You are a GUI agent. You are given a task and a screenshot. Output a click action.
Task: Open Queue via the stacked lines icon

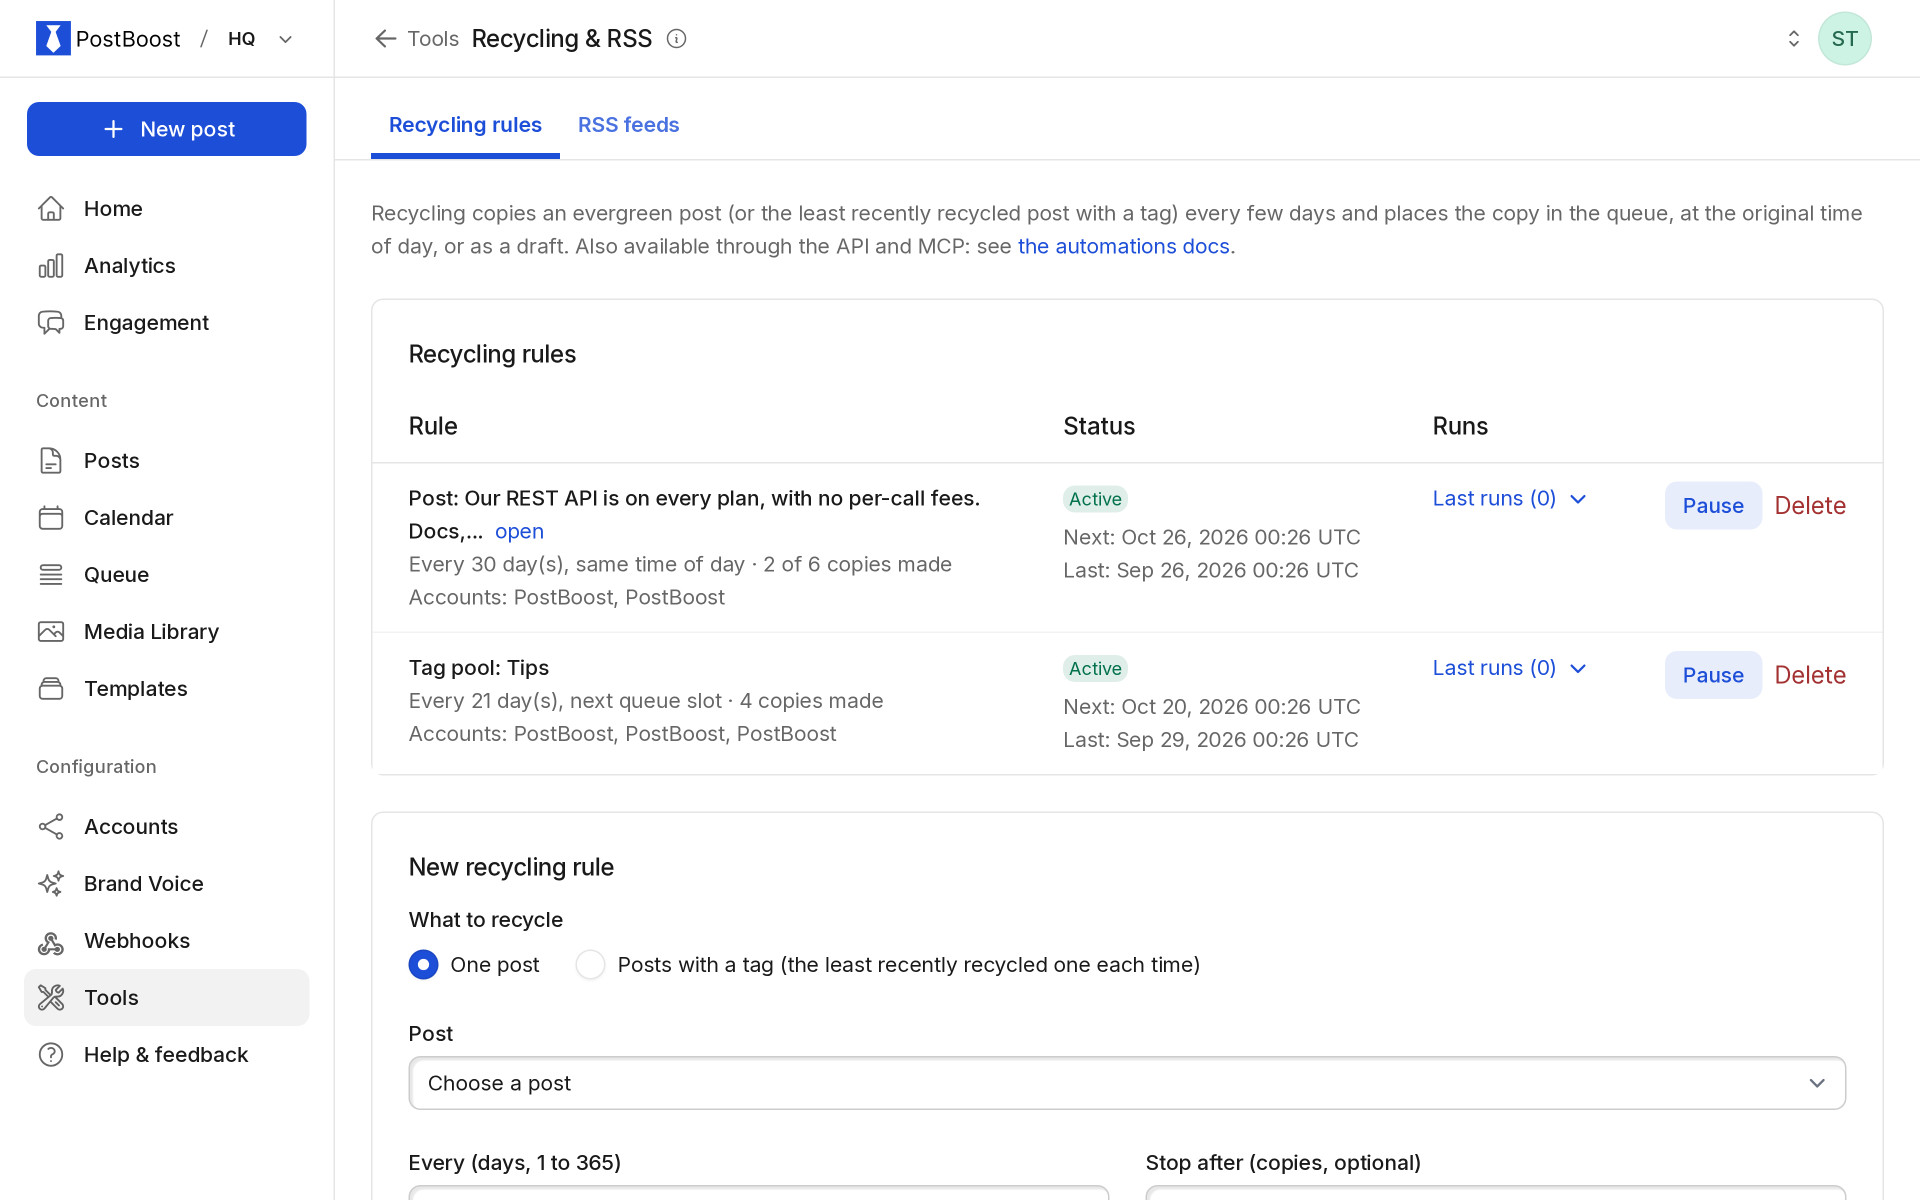tap(51, 574)
